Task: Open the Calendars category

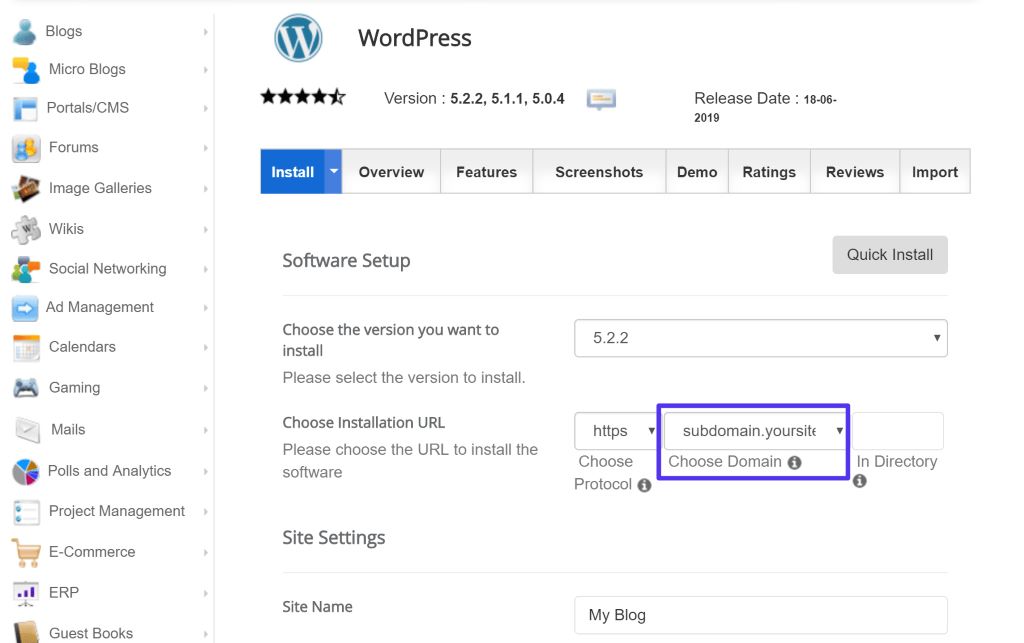Action: [x=82, y=347]
